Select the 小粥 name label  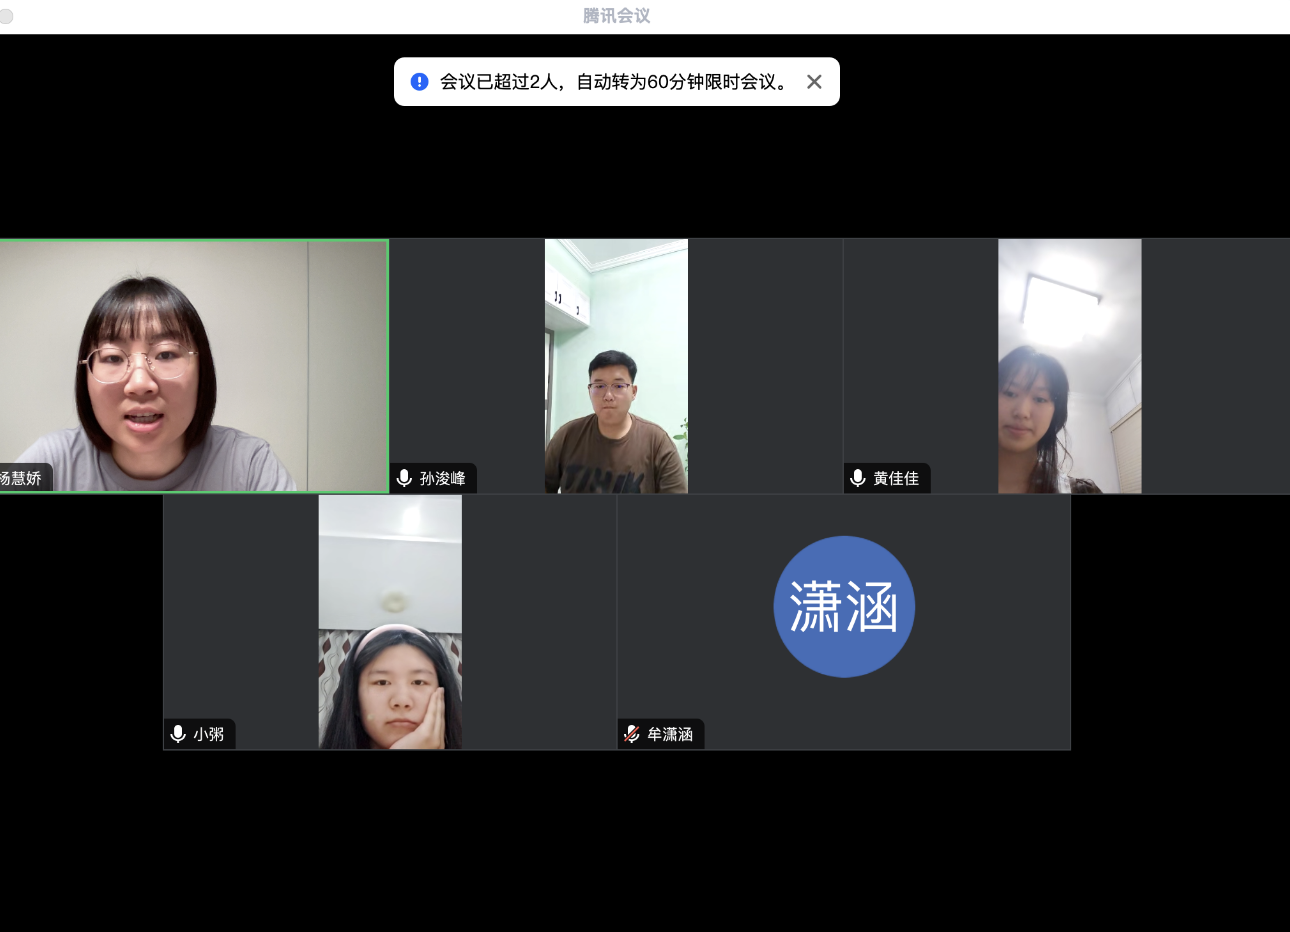tap(209, 734)
